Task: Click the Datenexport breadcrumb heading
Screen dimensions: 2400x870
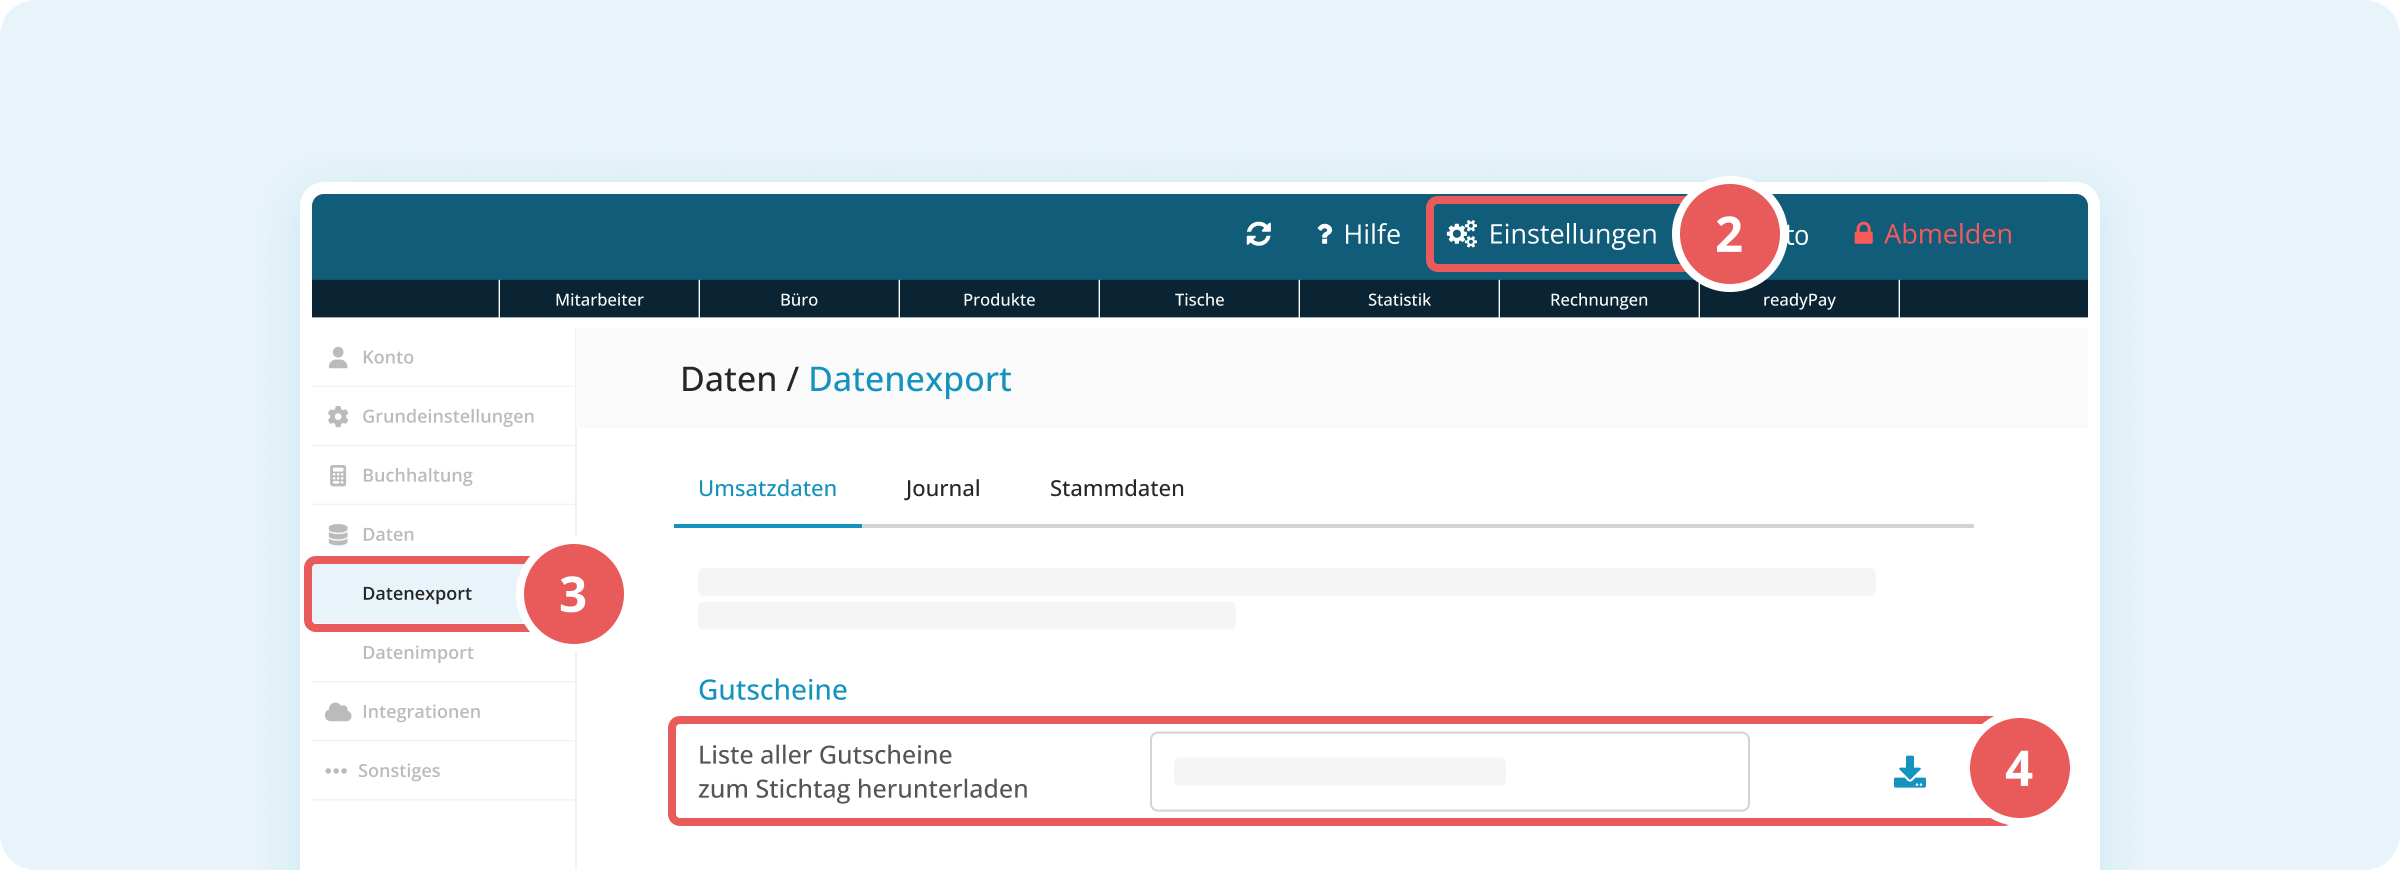Action: click(x=910, y=379)
